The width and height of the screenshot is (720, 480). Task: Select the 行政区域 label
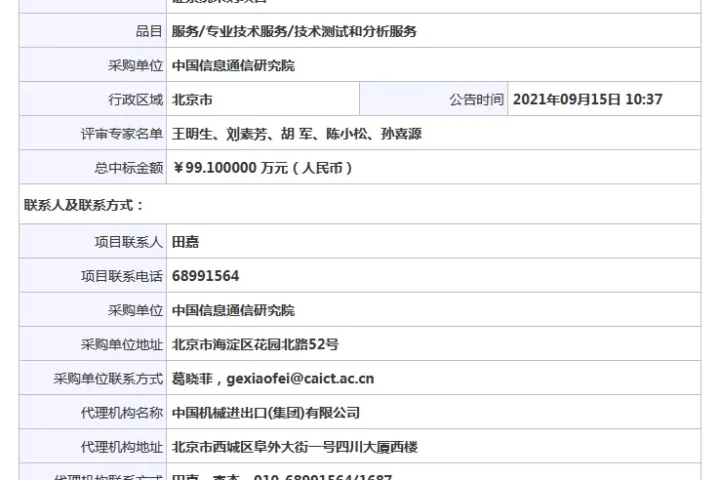135,100
